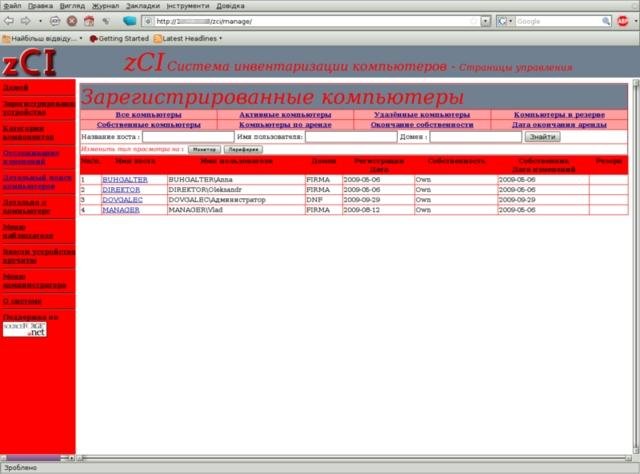
Task: Open the Собственные компьютеры link
Action: tap(149, 125)
